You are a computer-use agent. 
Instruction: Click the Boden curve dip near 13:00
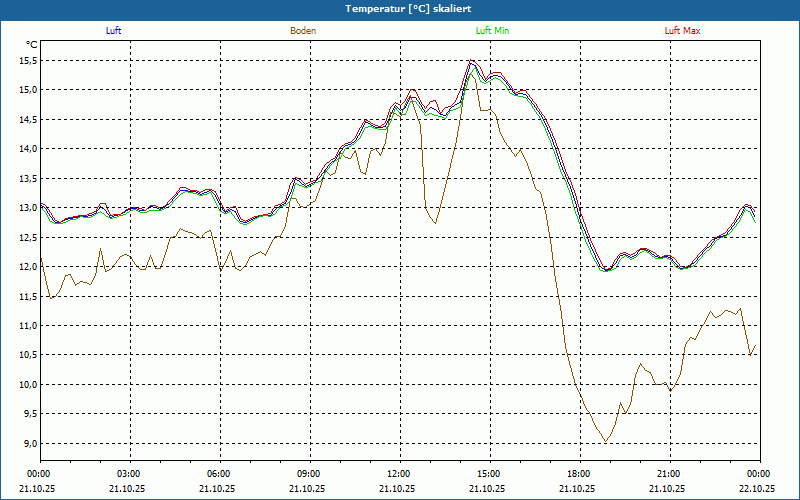coord(435,222)
